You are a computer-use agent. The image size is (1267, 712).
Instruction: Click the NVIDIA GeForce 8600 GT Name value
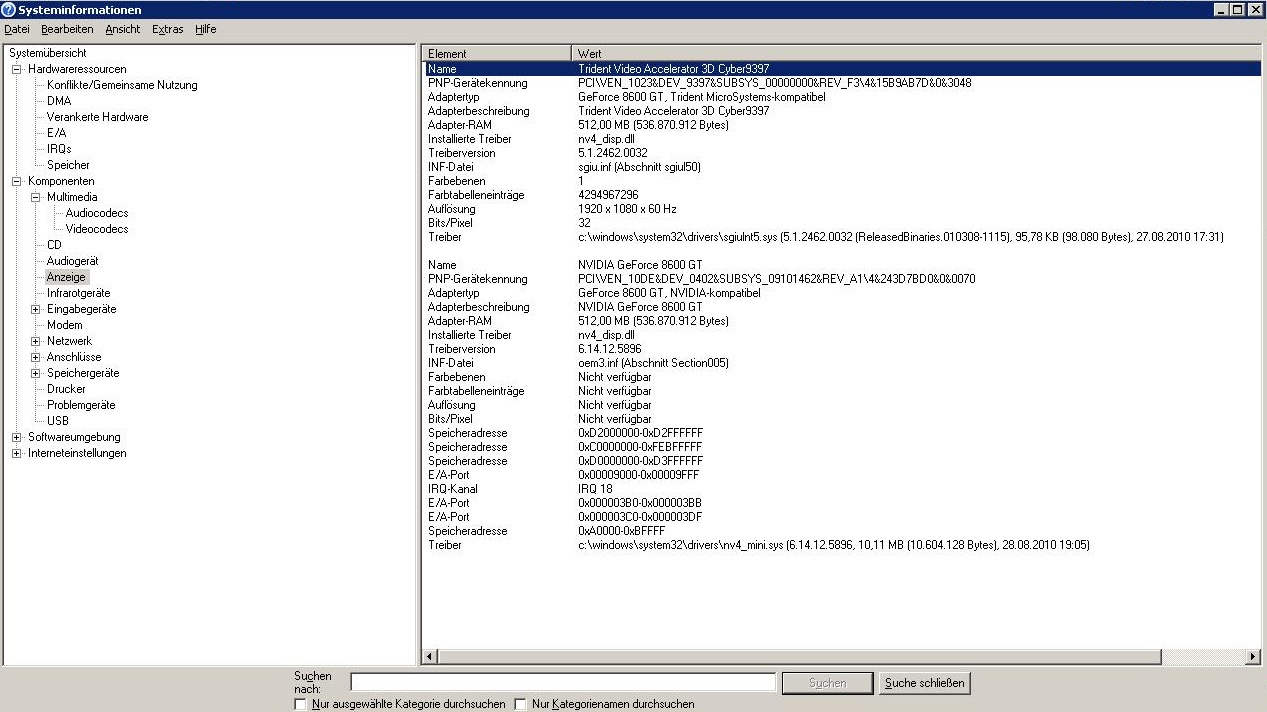[x=640, y=265]
